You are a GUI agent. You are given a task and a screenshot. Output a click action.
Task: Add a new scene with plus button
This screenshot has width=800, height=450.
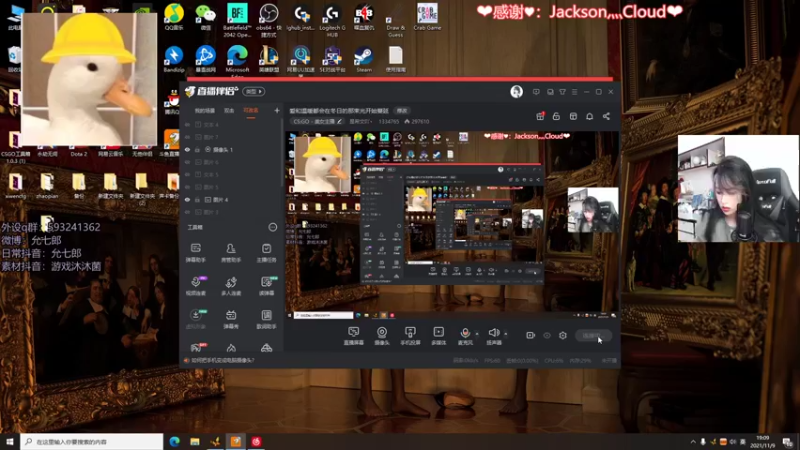point(277,110)
